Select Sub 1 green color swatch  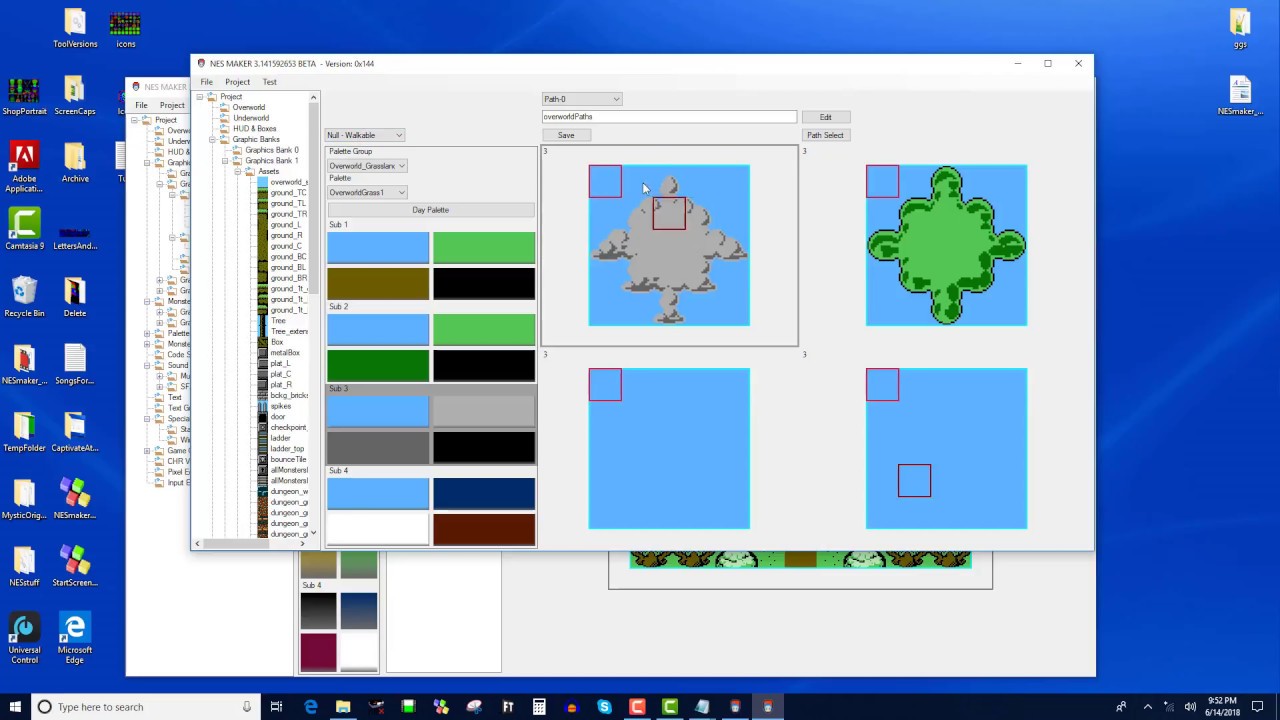[x=484, y=248]
